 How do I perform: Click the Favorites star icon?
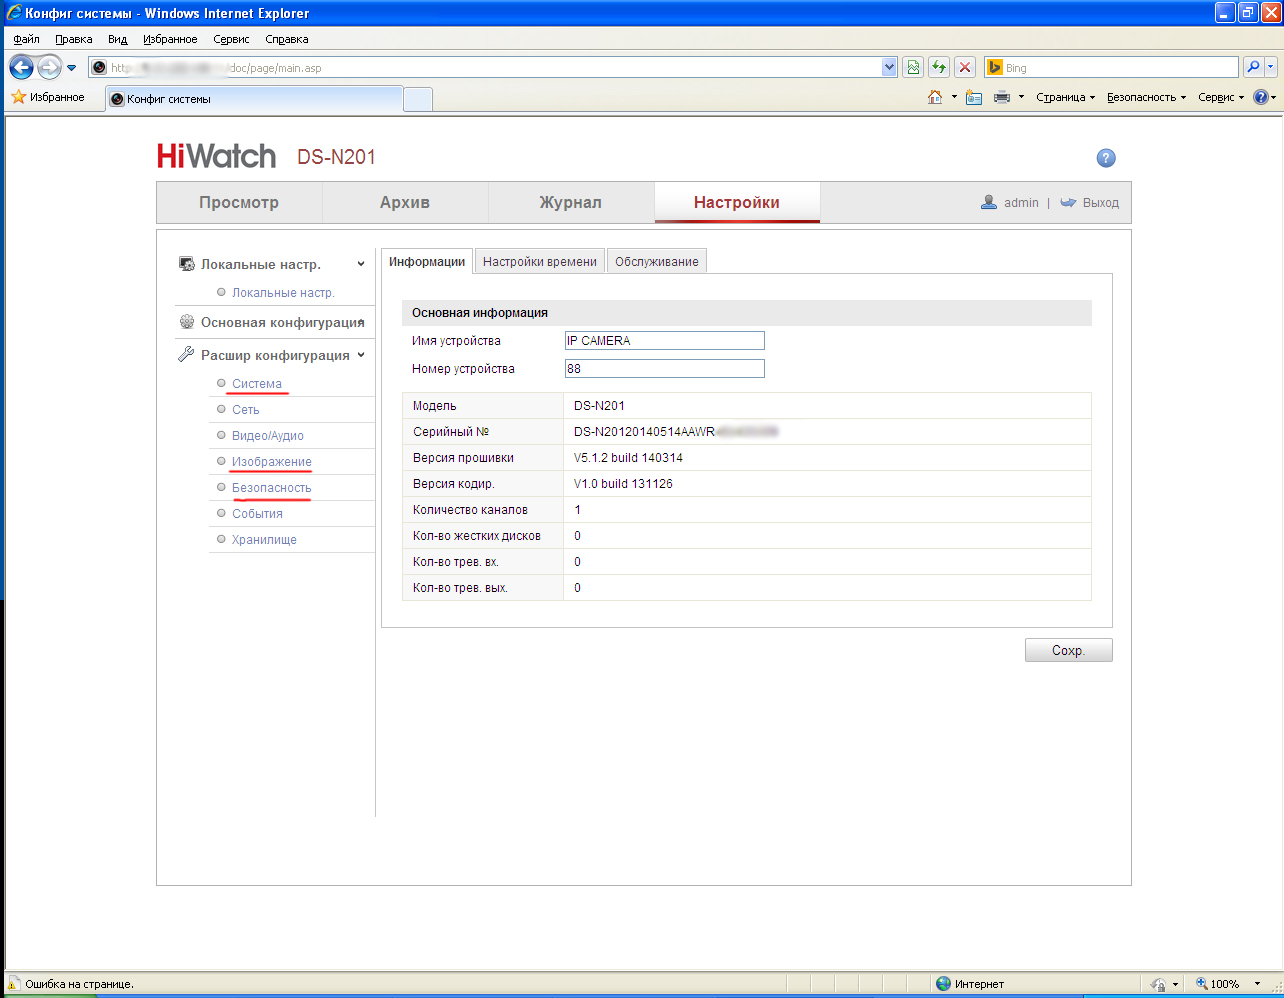coord(18,97)
